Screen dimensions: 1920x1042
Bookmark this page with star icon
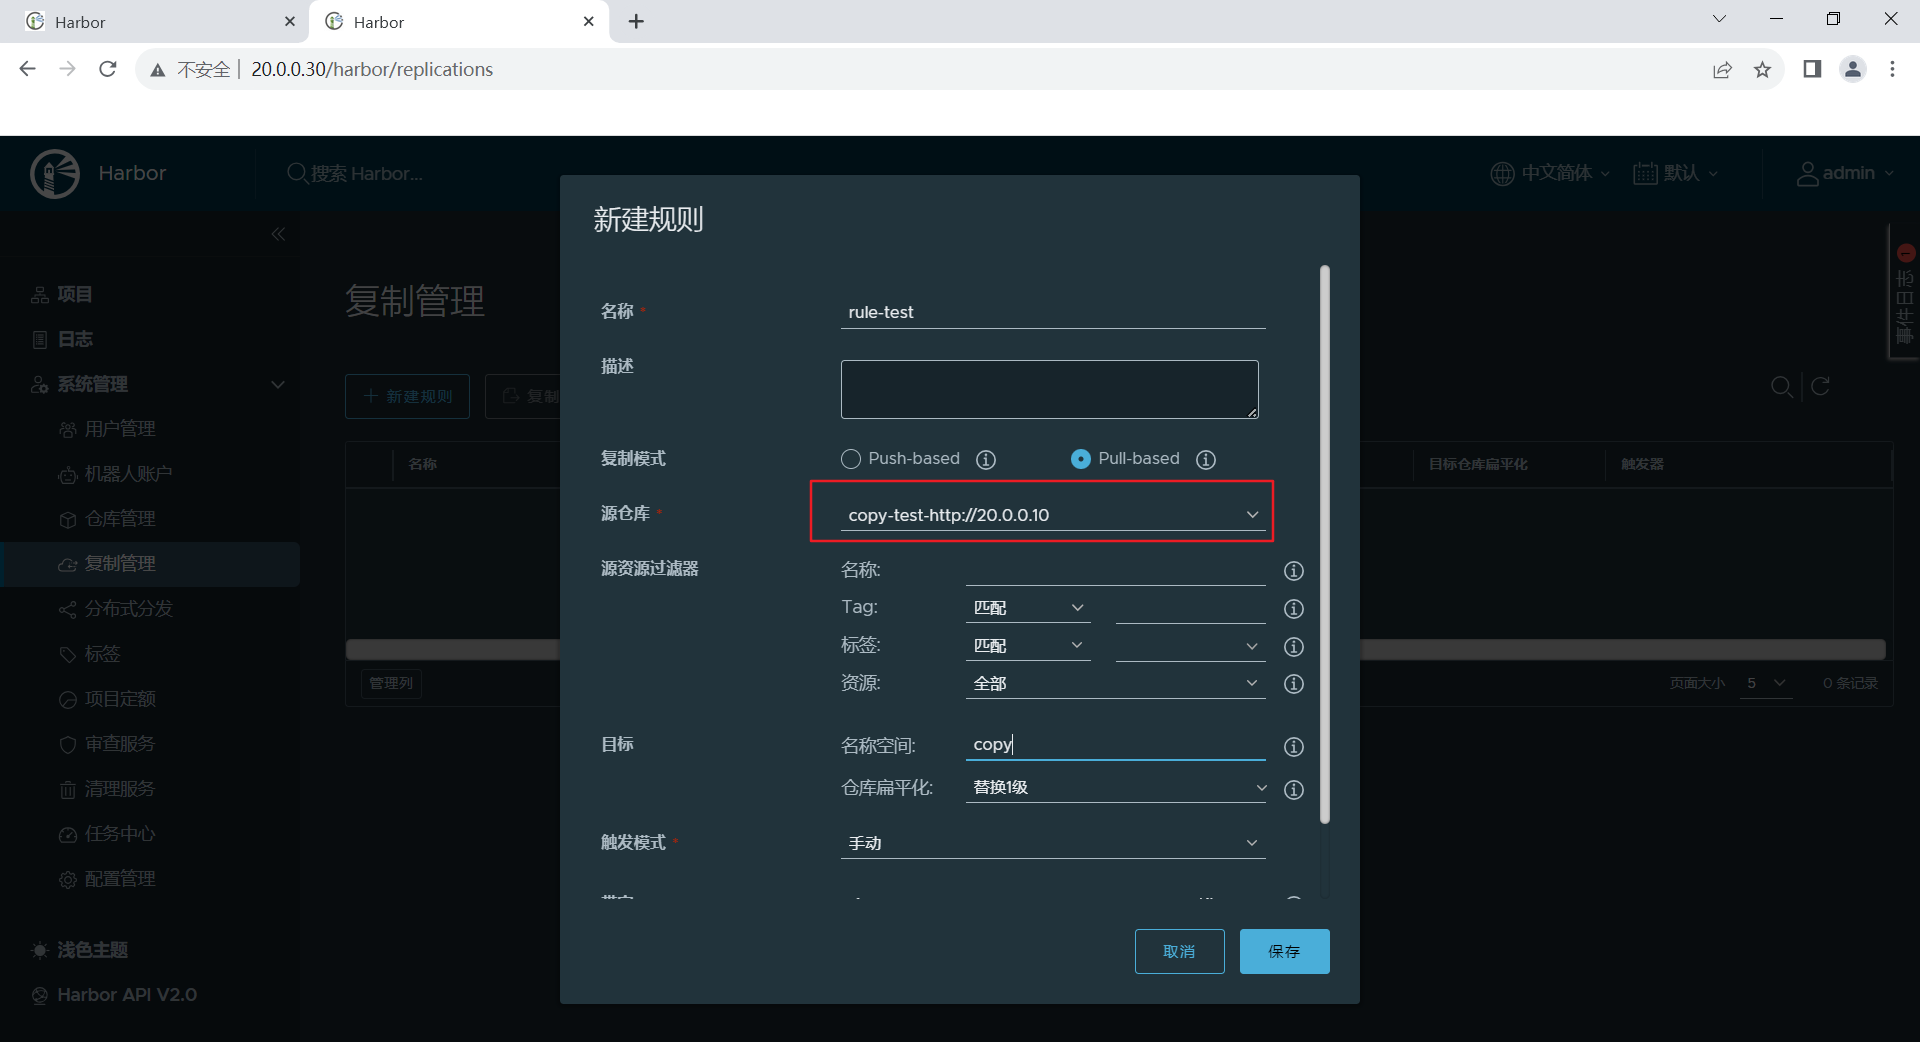coord(1762,69)
